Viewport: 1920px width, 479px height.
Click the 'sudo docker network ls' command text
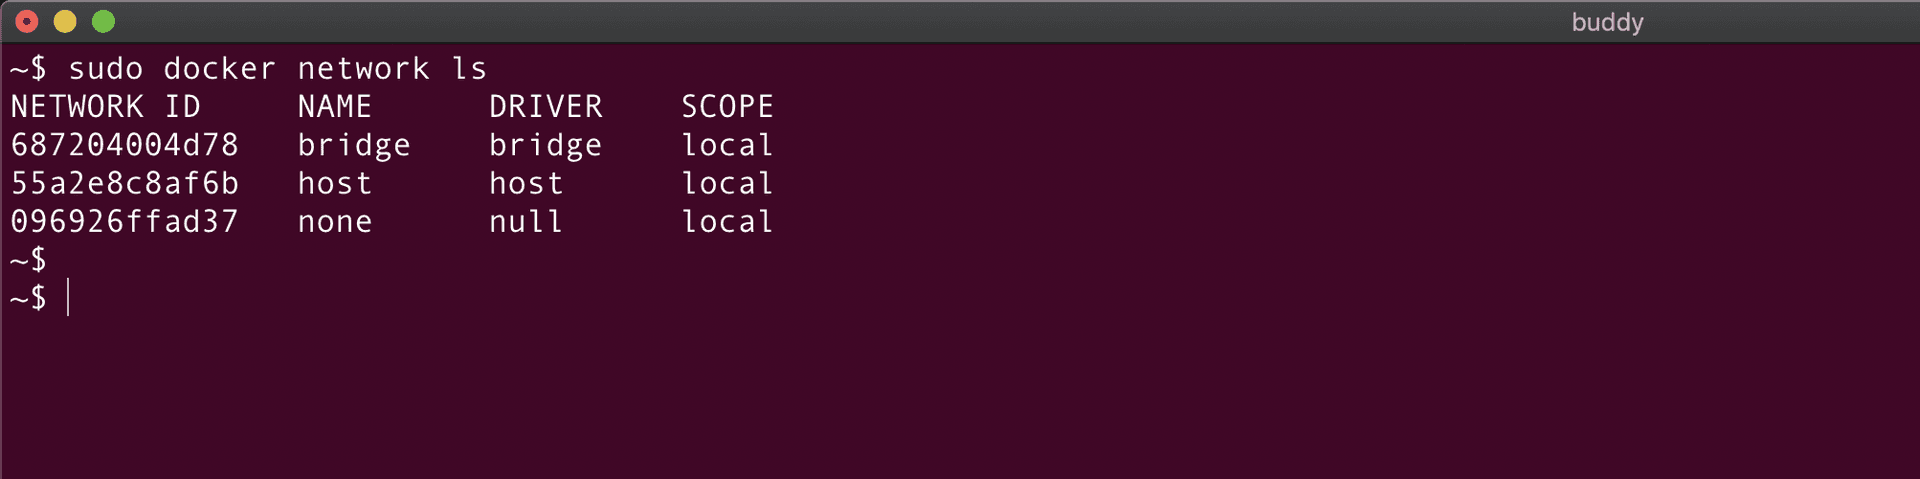tap(277, 68)
